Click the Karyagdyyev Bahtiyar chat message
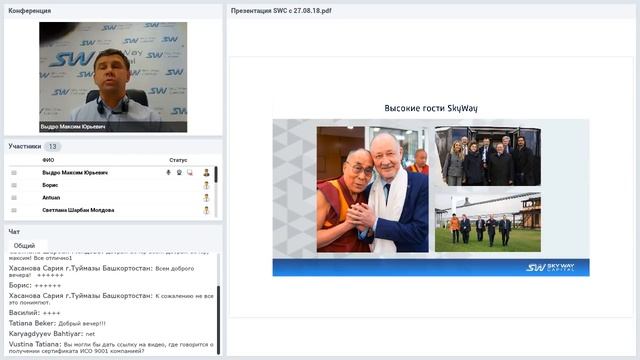Viewport: 640px width, 360px height. click(52, 334)
